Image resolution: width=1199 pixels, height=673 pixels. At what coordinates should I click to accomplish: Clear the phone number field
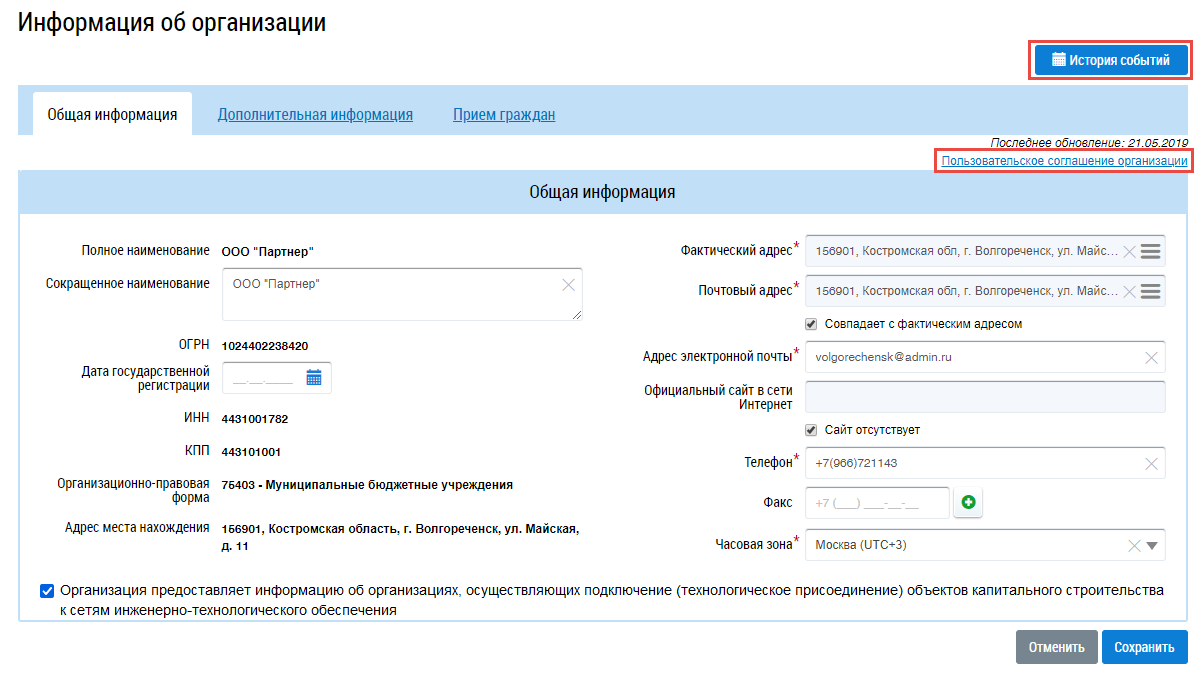click(1151, 464)
